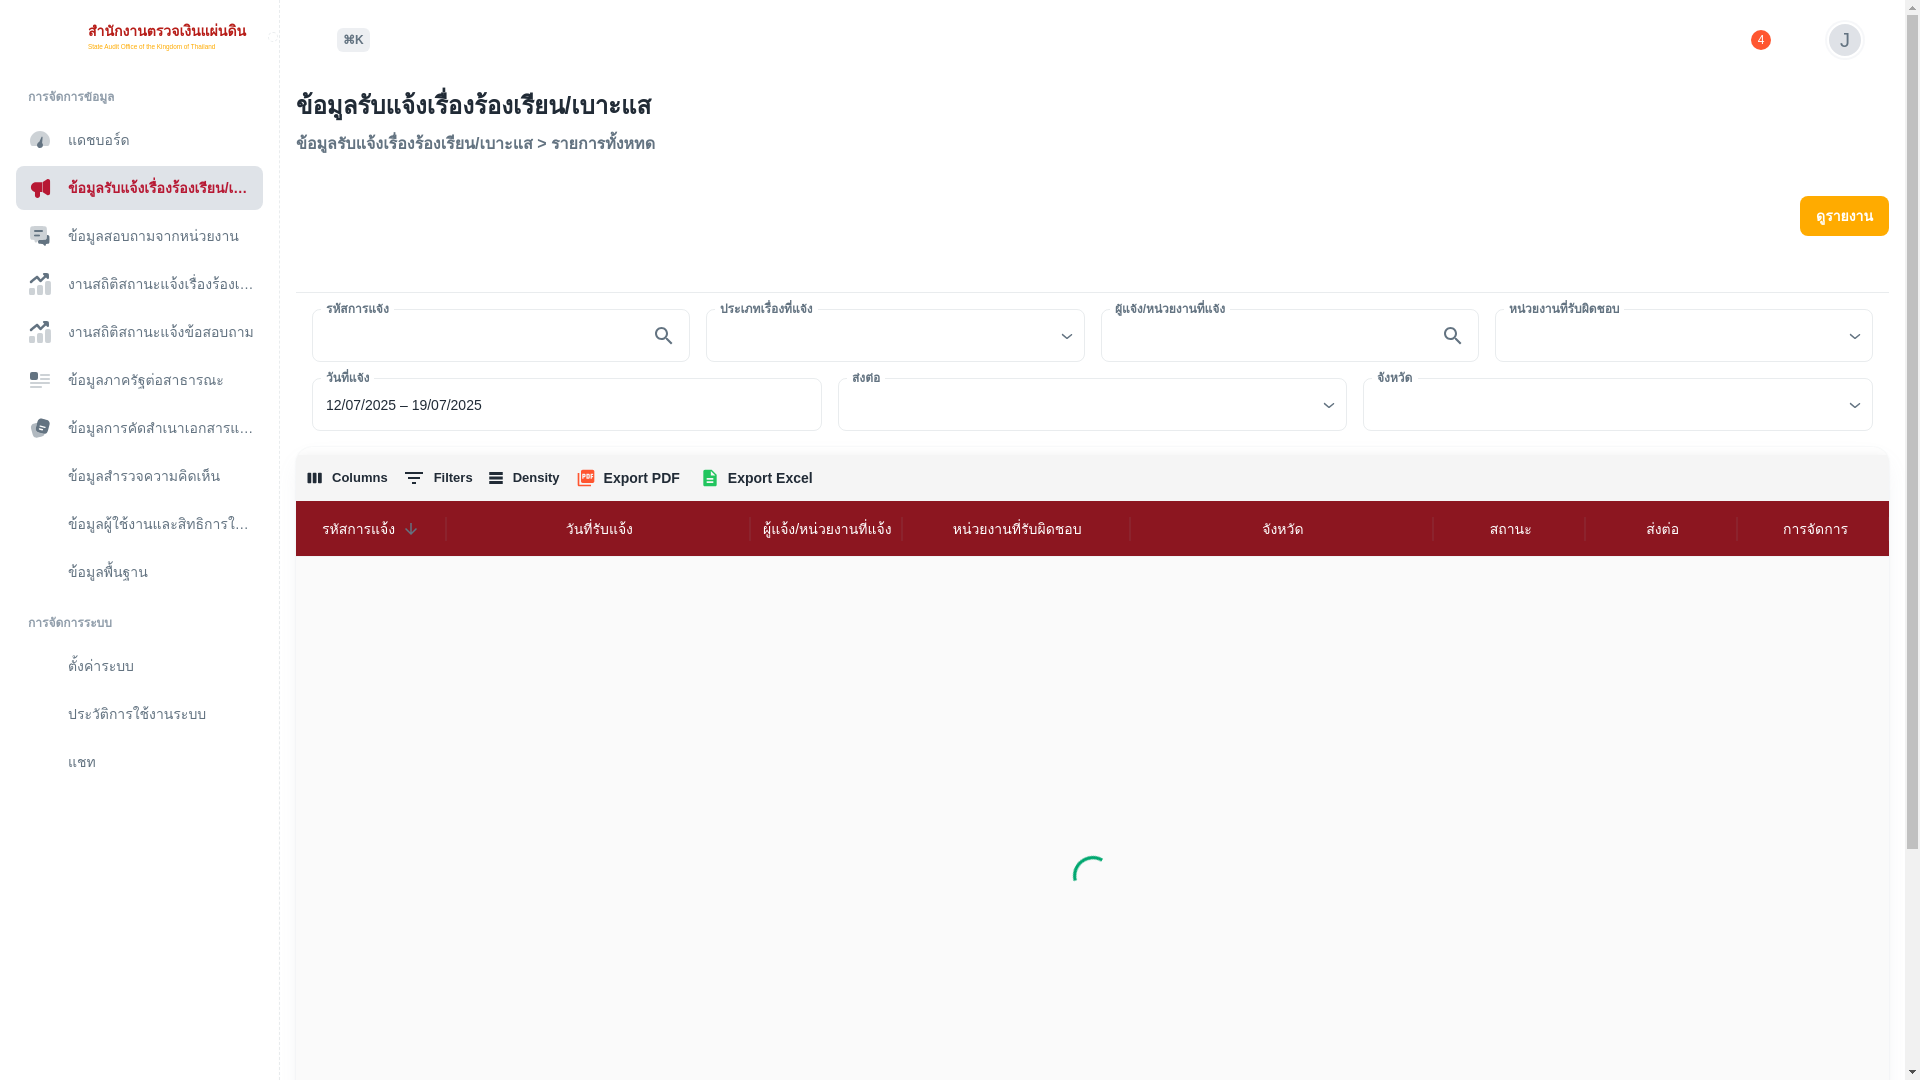Sort by ผู้แจ้ง/หน่วยงานที่แจ้ง column header

click(x=827, y=529)
